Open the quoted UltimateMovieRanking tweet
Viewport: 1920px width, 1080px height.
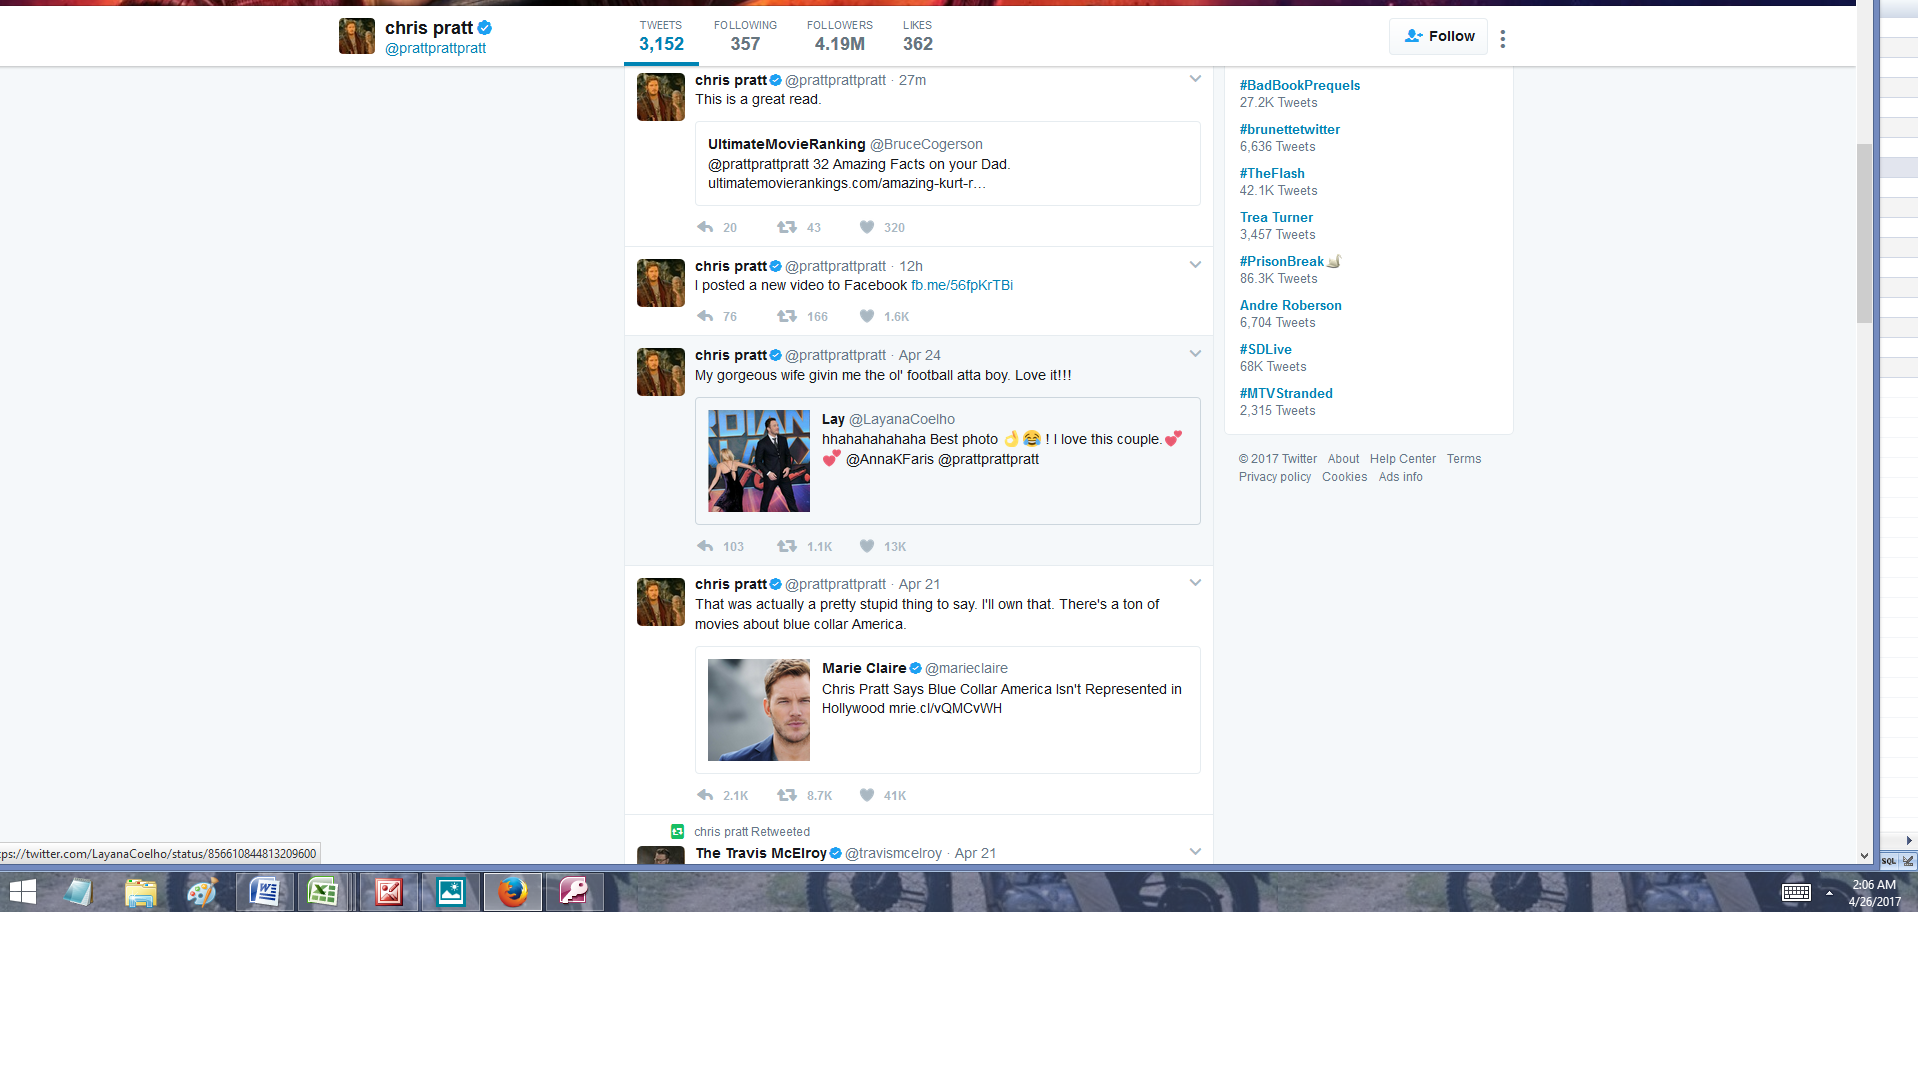pyautogui.click(x=948, y=164)
